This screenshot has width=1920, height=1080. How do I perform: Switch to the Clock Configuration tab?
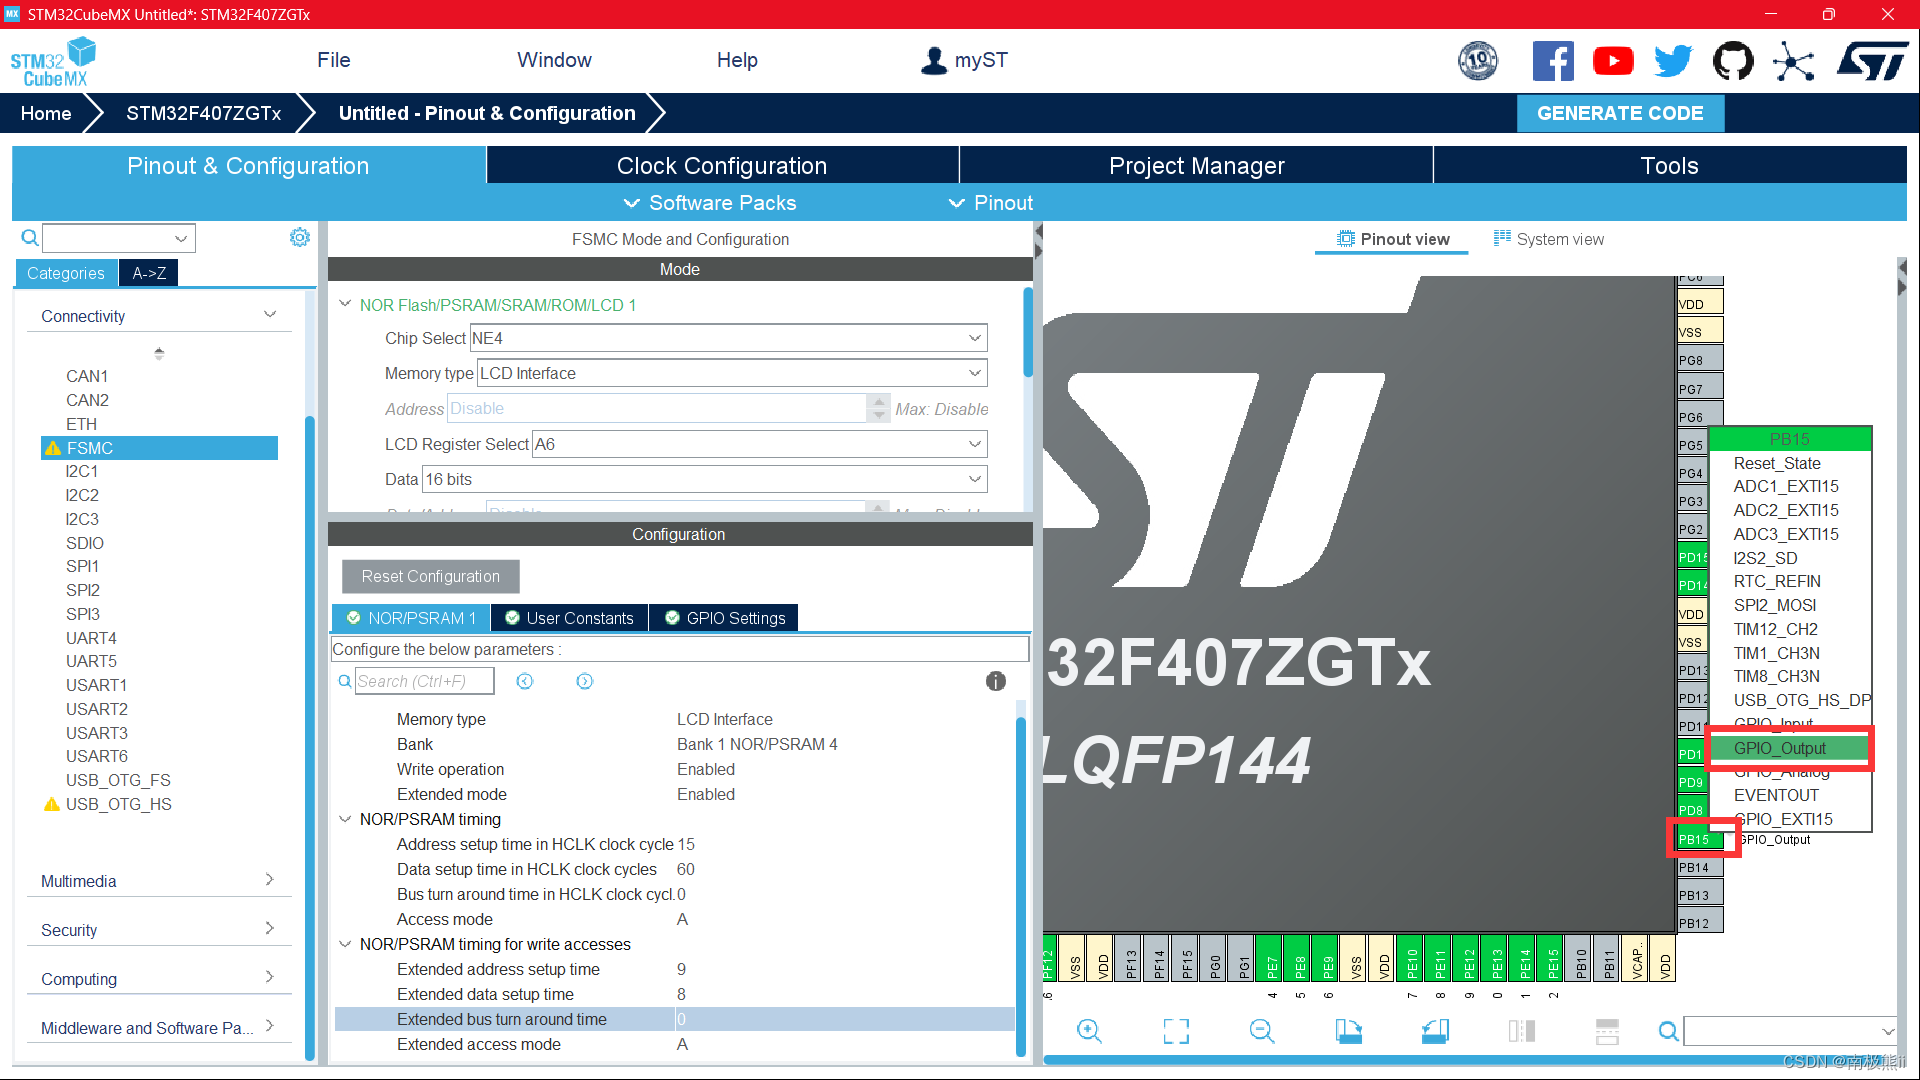(x=722, y=165)
